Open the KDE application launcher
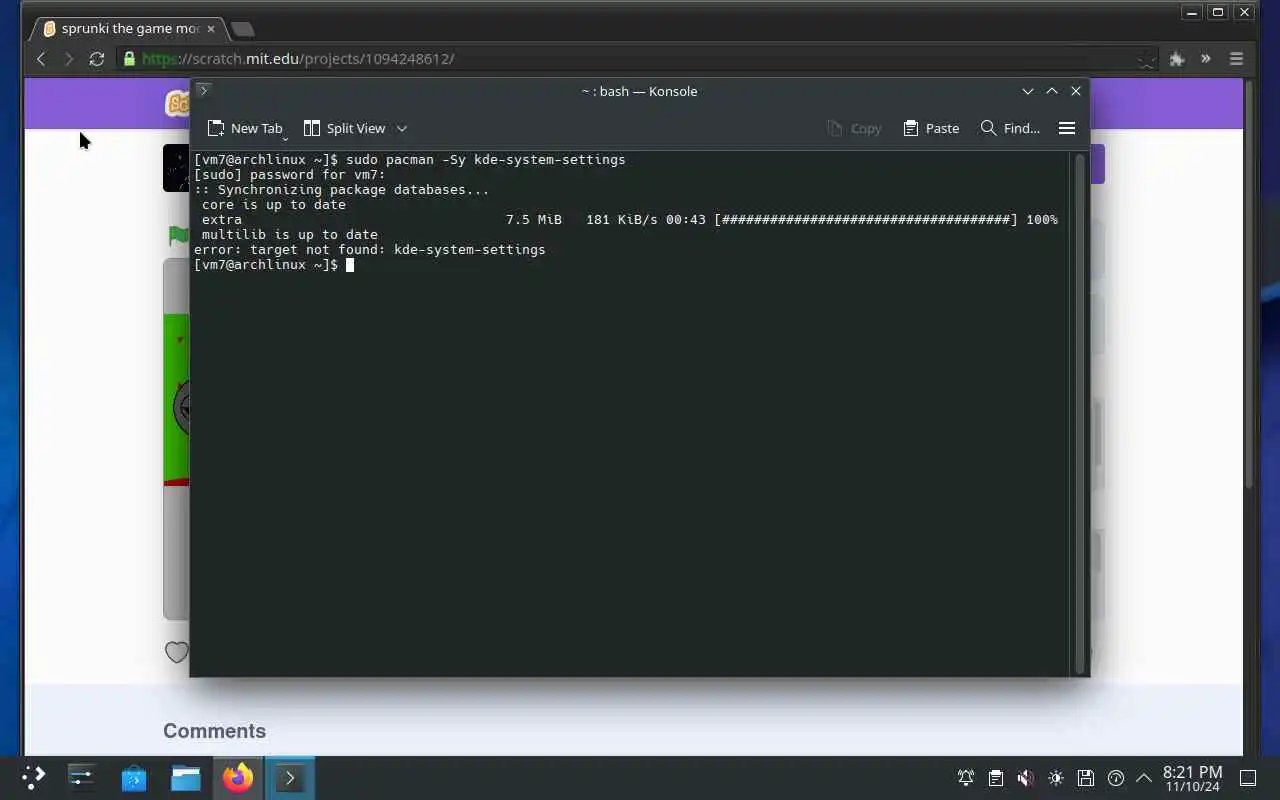This screenshot has width=1280, height=800. point(33,777)
